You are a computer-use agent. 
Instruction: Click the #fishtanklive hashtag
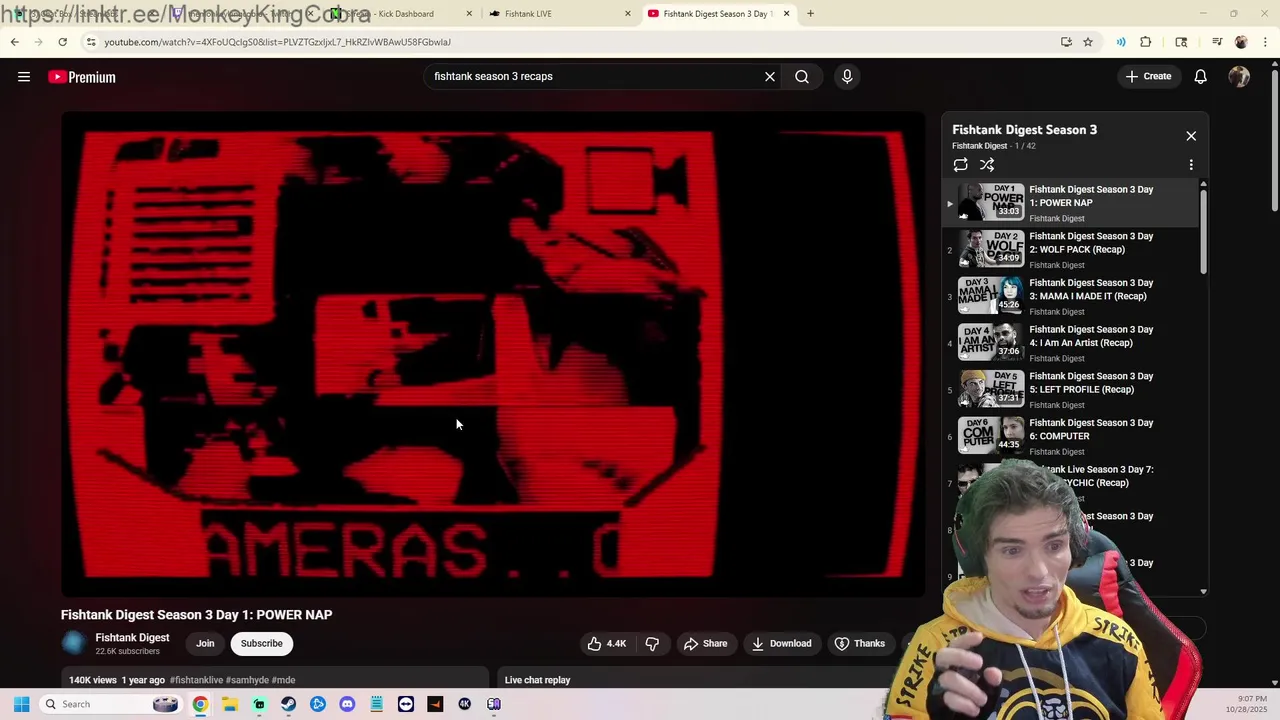[x=196, y=680]
